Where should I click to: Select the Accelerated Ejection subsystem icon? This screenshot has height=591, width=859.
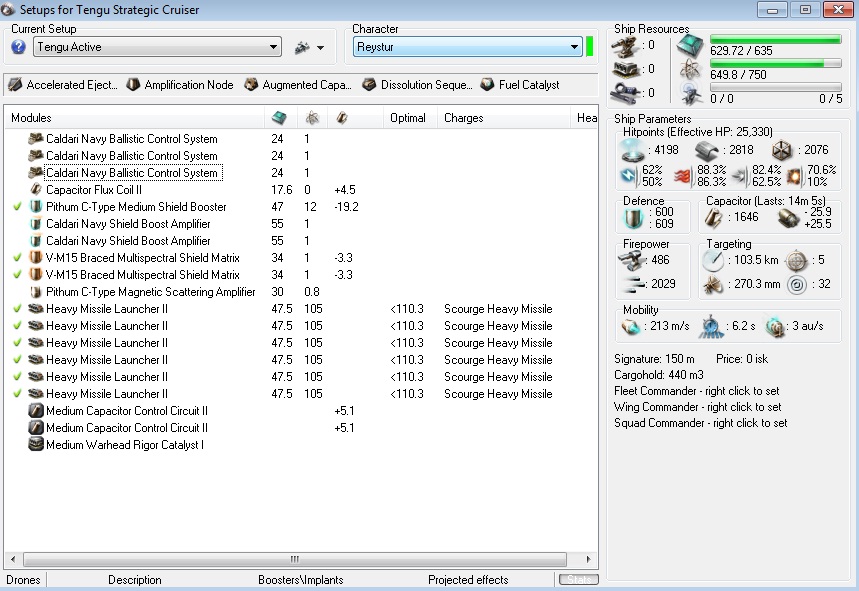pos(15,85)
